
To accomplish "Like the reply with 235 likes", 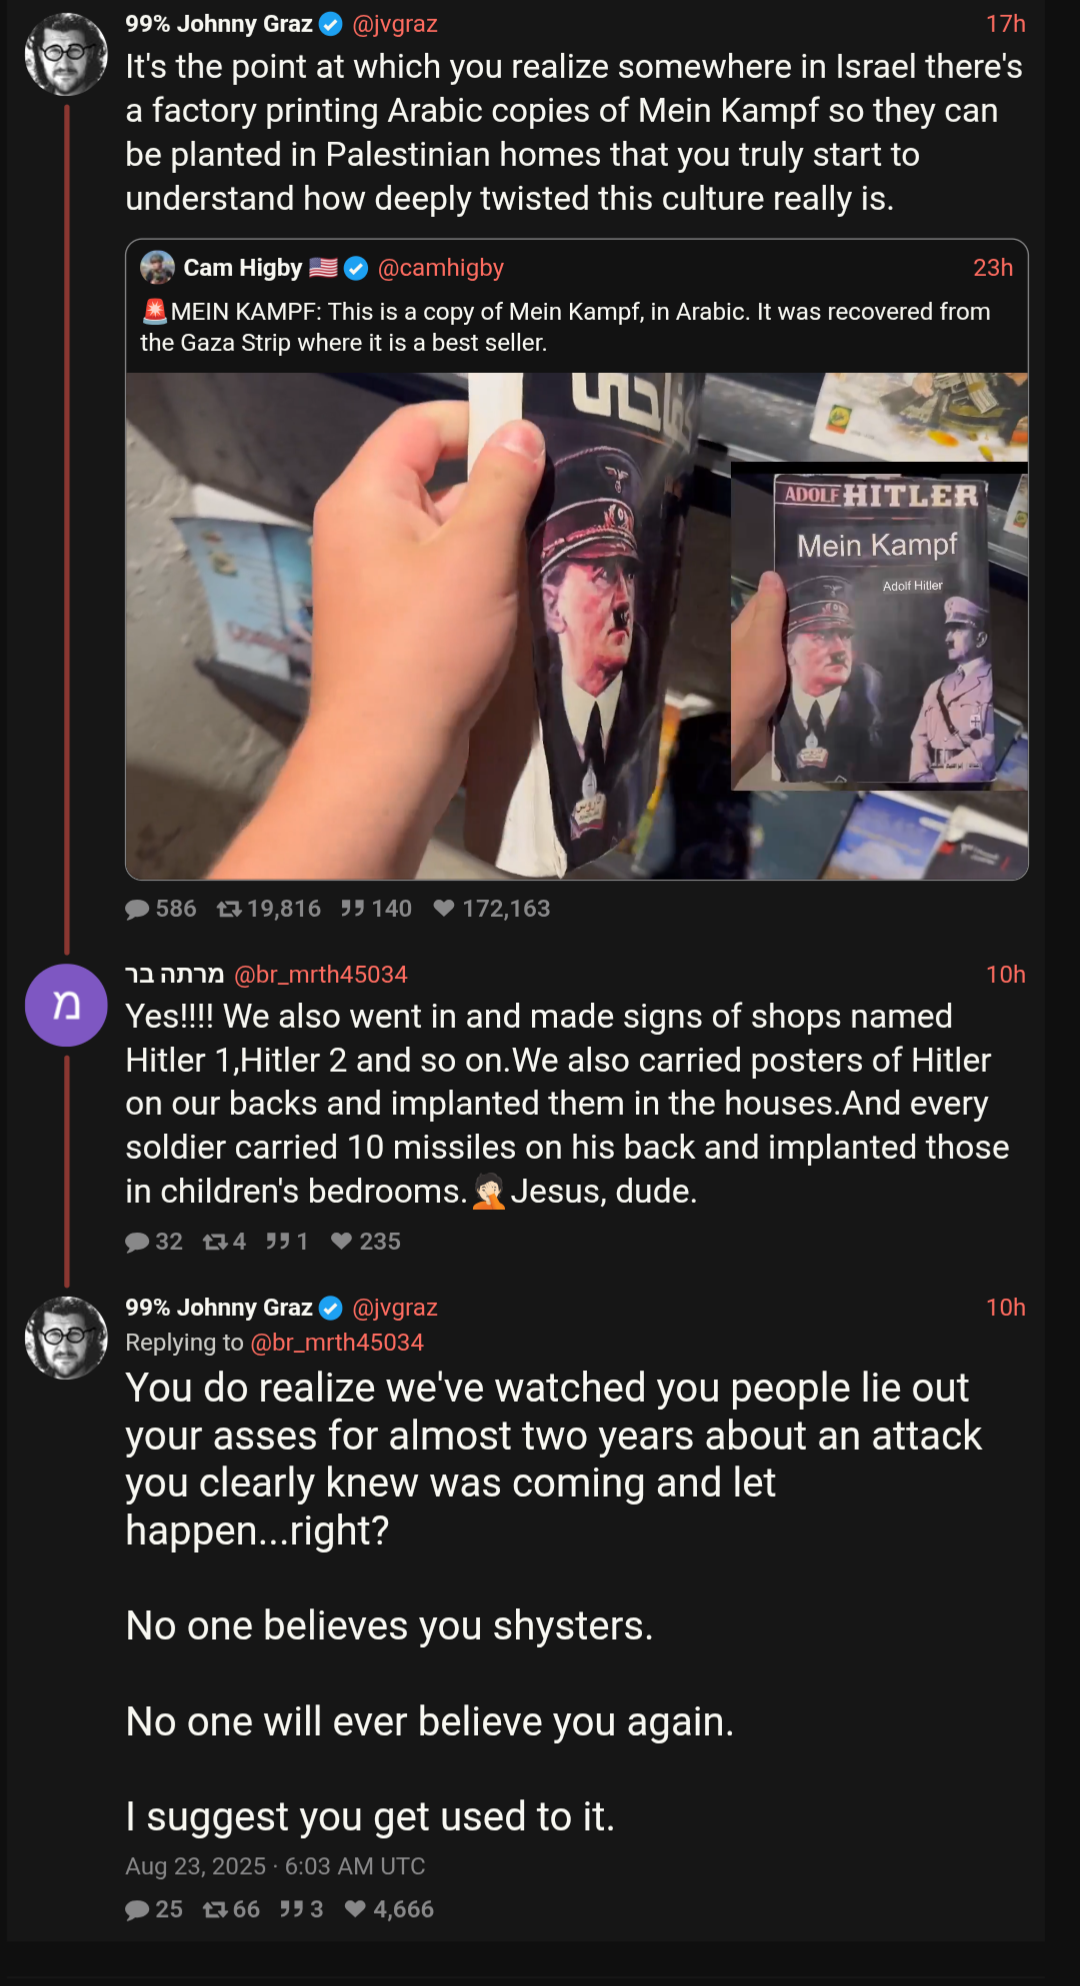I will (x=341, y=1242).
